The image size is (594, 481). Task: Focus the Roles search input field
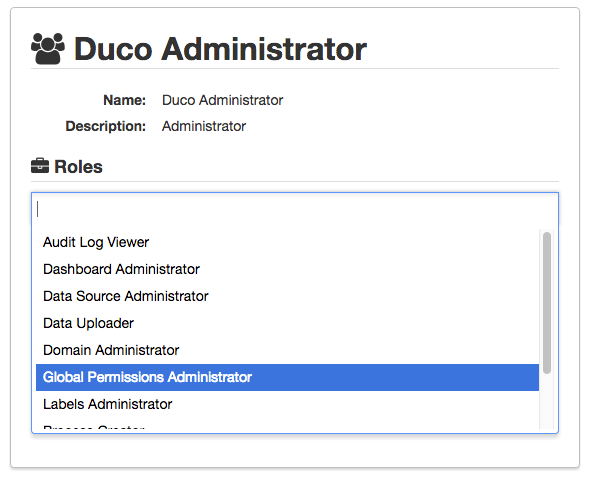[x=295, y=209]
